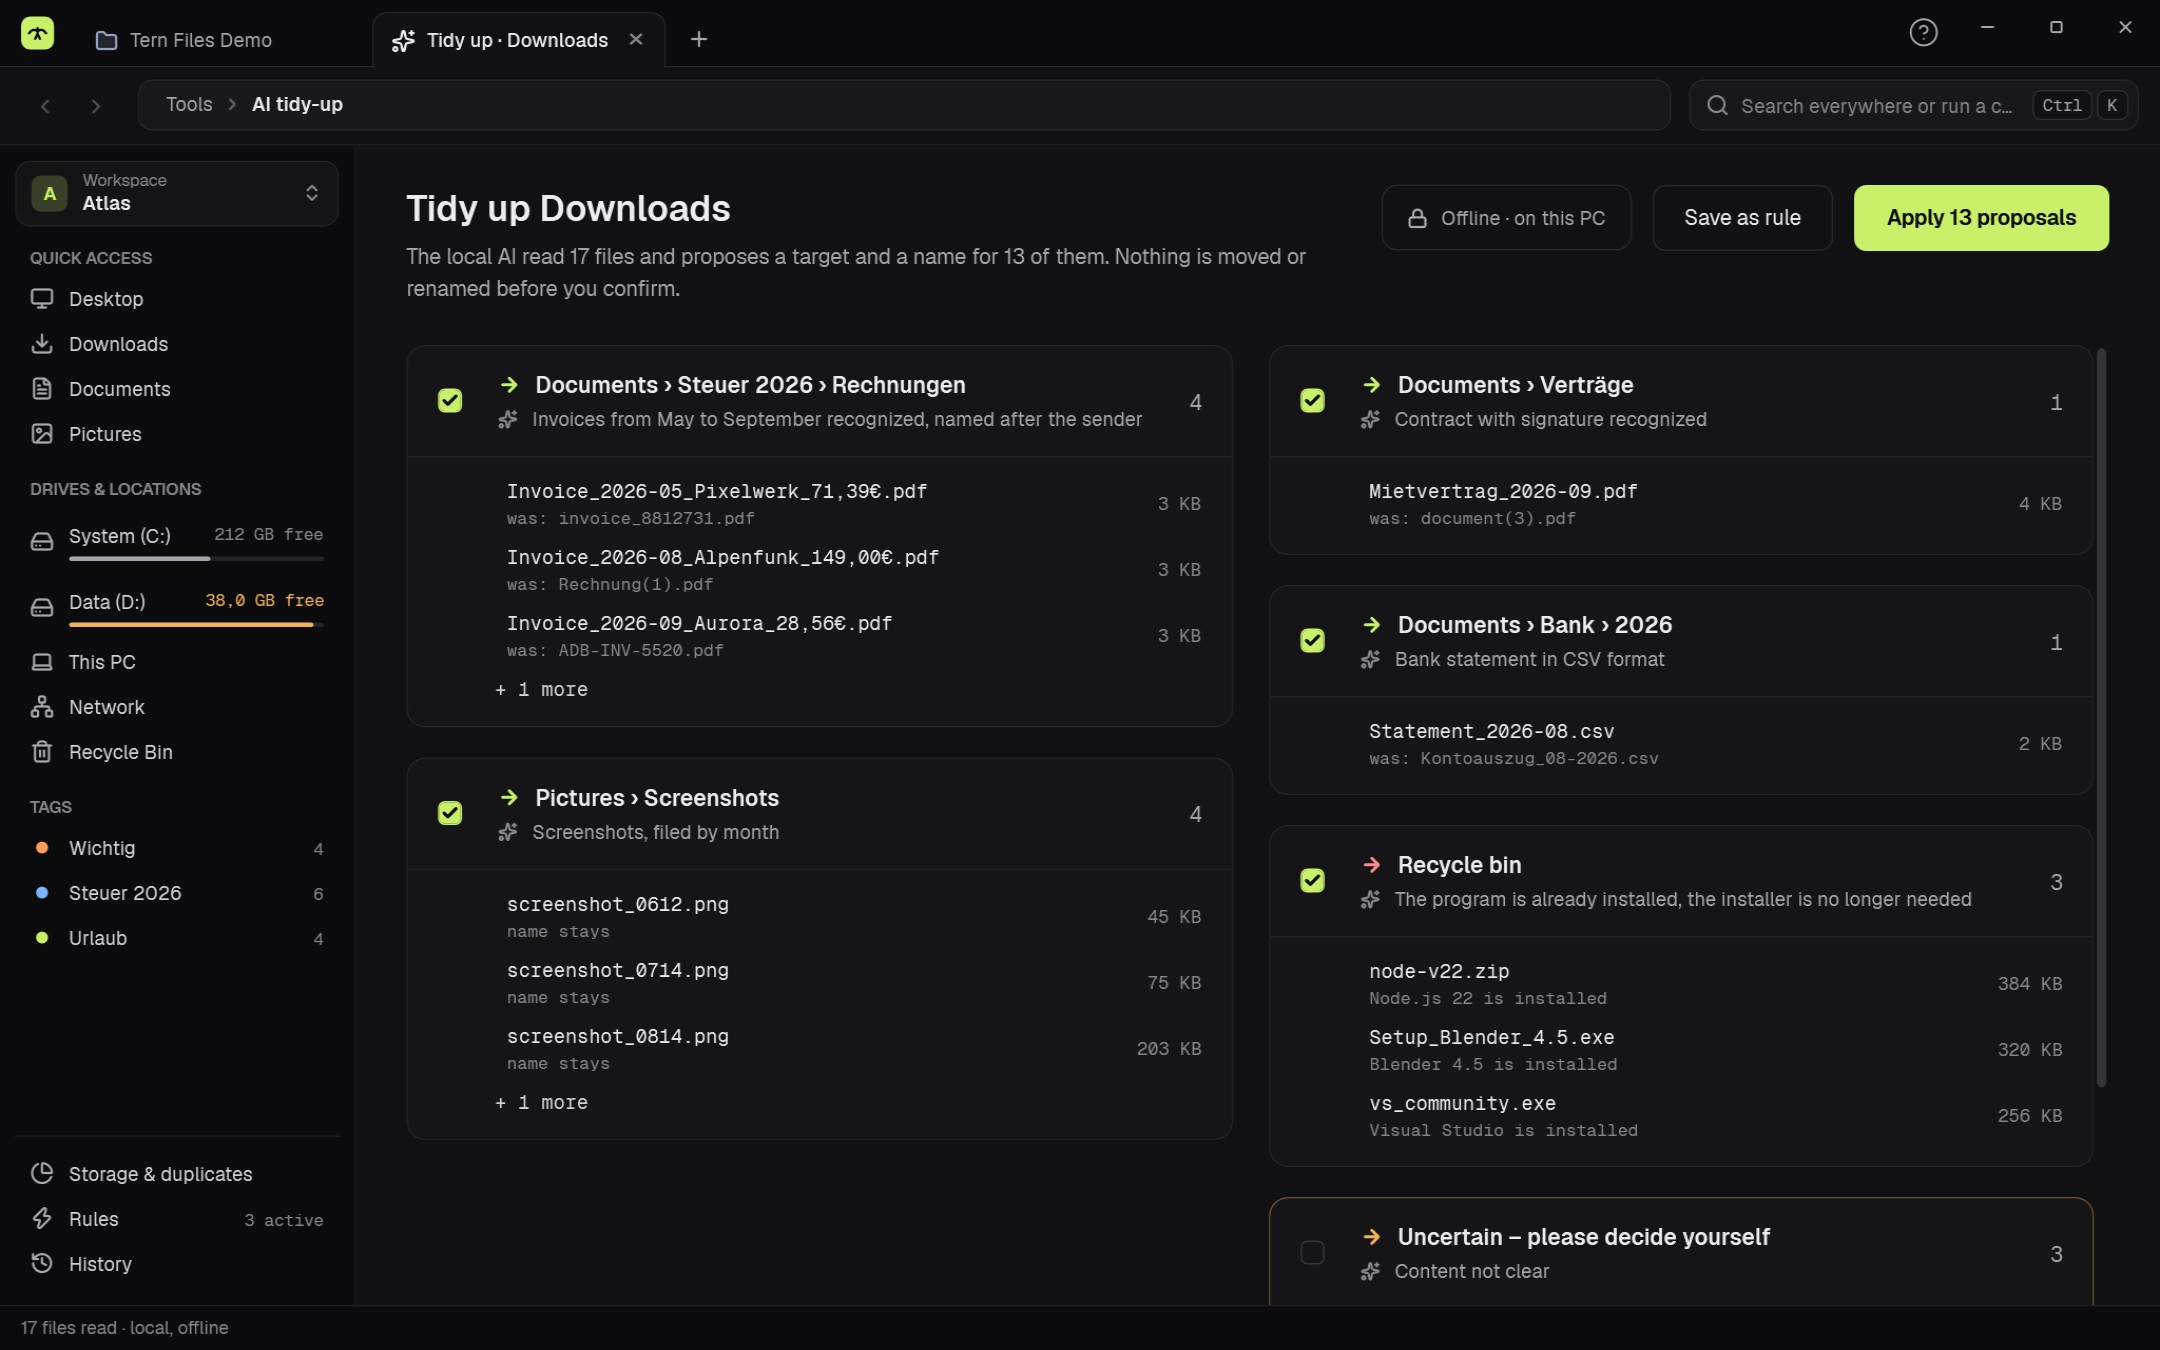Open Documents in quick access
2160x1350 pixels.
tap(177, 389)
